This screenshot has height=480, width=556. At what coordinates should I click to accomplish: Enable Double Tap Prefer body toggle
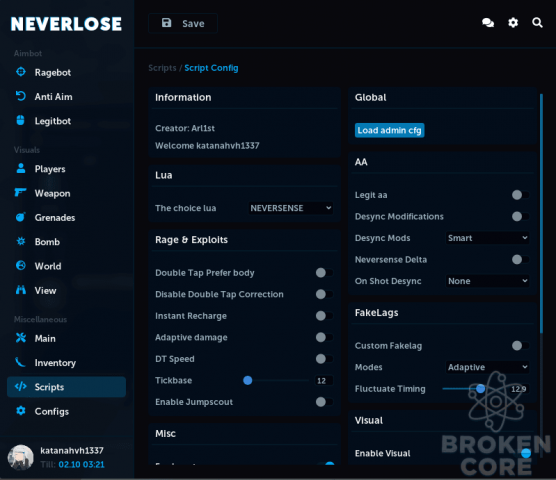pyautogui.click(x=324, y=273)
